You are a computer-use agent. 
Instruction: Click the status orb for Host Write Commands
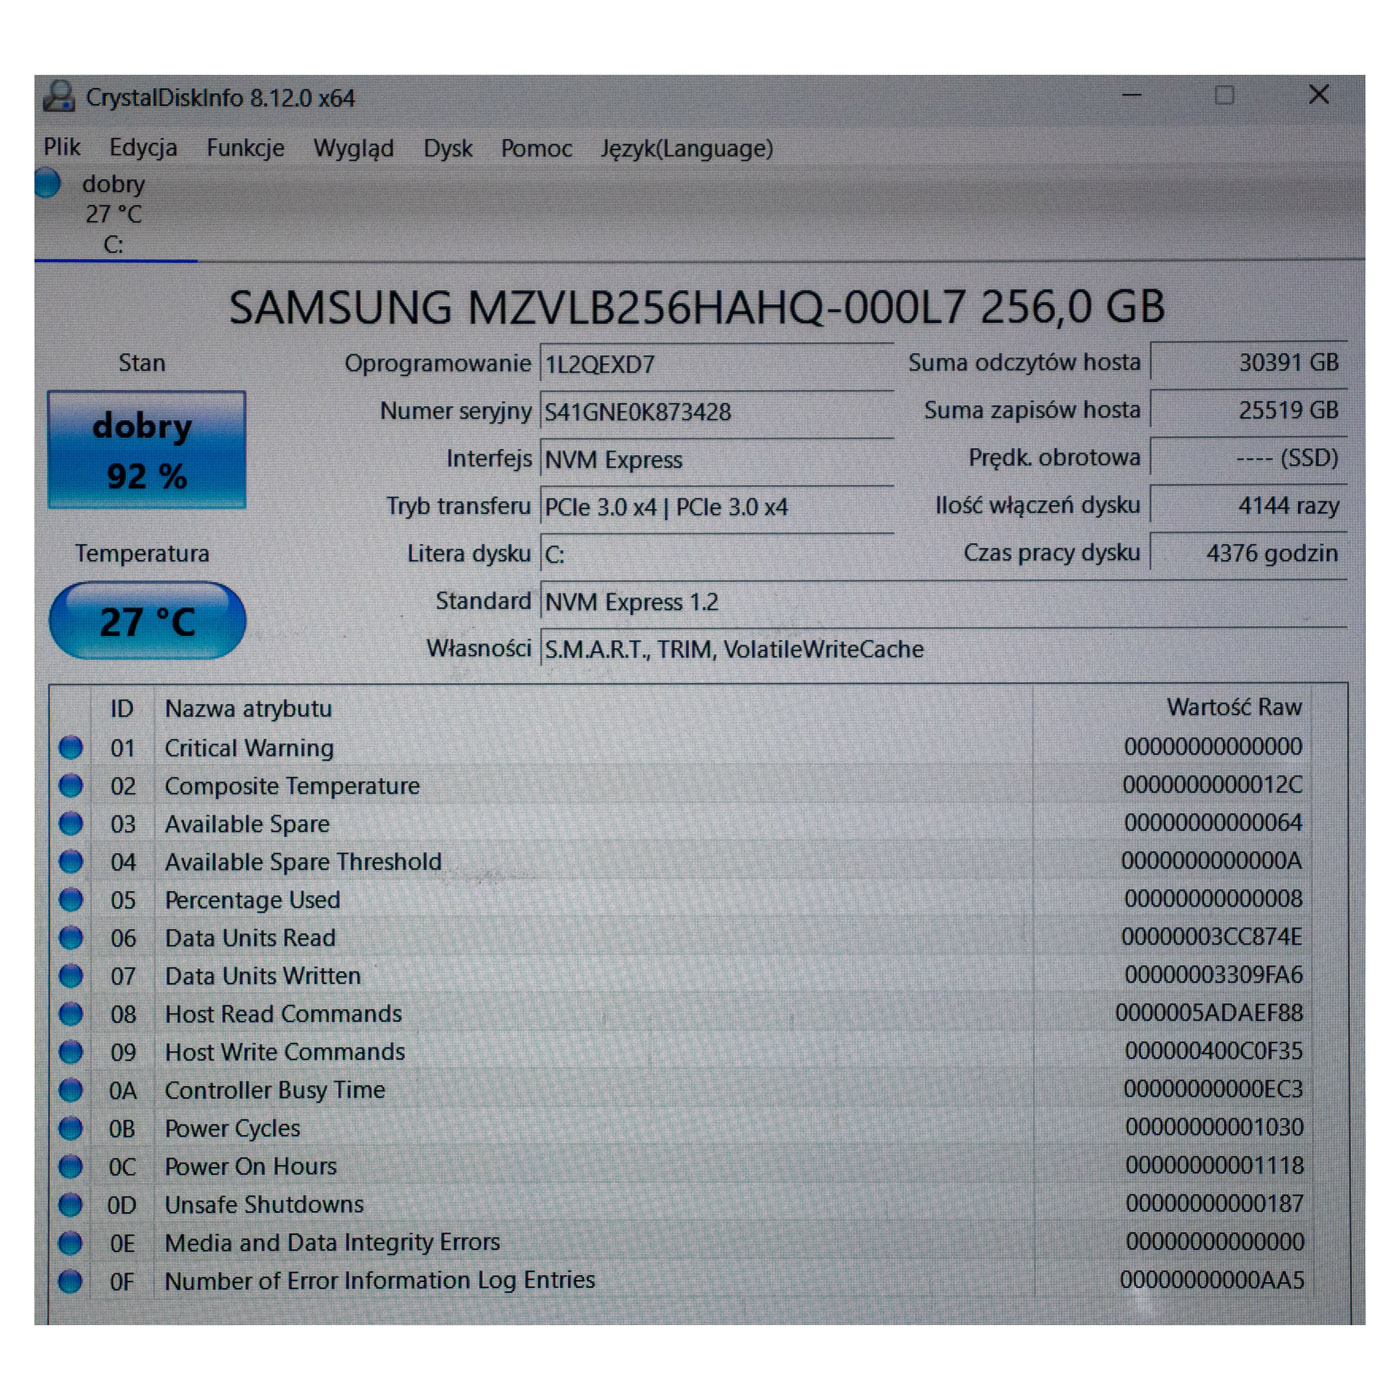[70, 1052]
